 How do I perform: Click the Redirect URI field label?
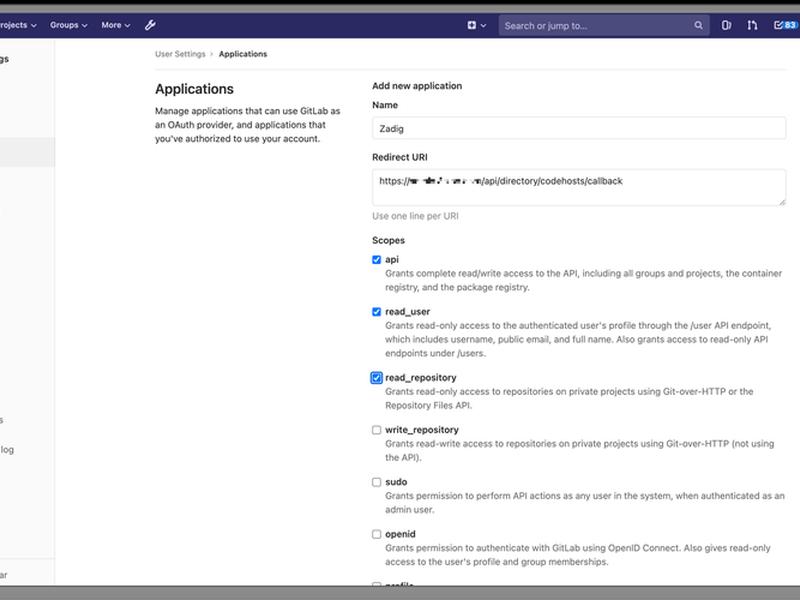[x=400, y=158]
